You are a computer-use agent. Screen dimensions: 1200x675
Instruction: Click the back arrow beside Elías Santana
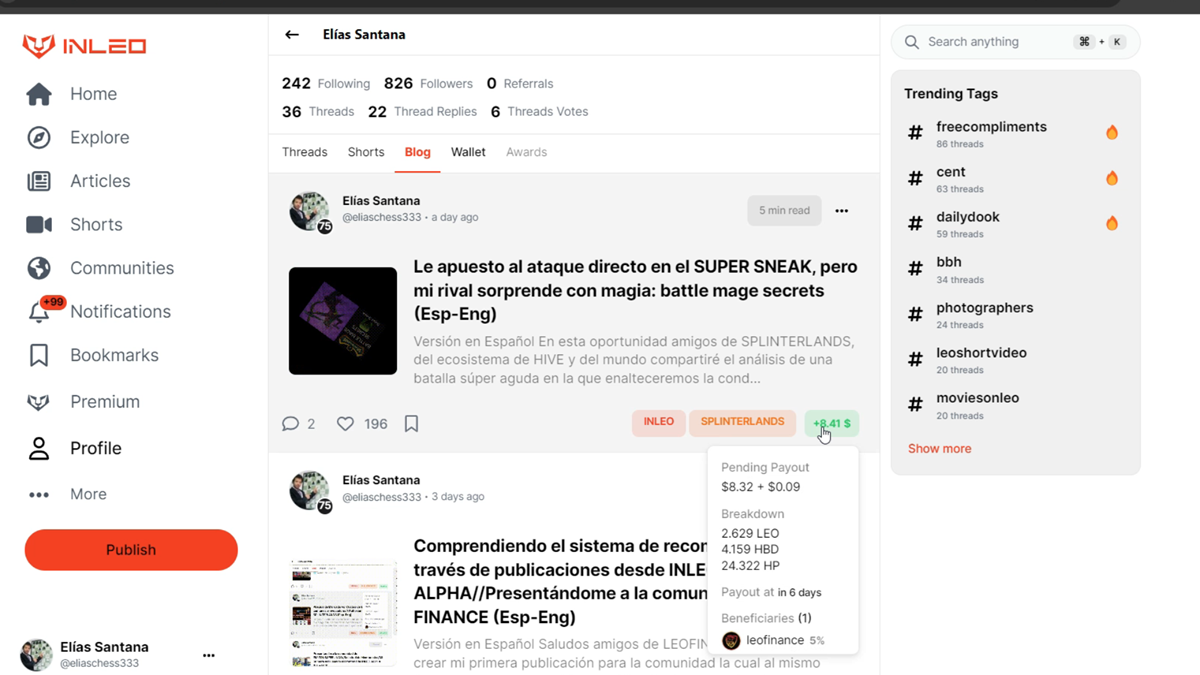click(x=292, y=34)
